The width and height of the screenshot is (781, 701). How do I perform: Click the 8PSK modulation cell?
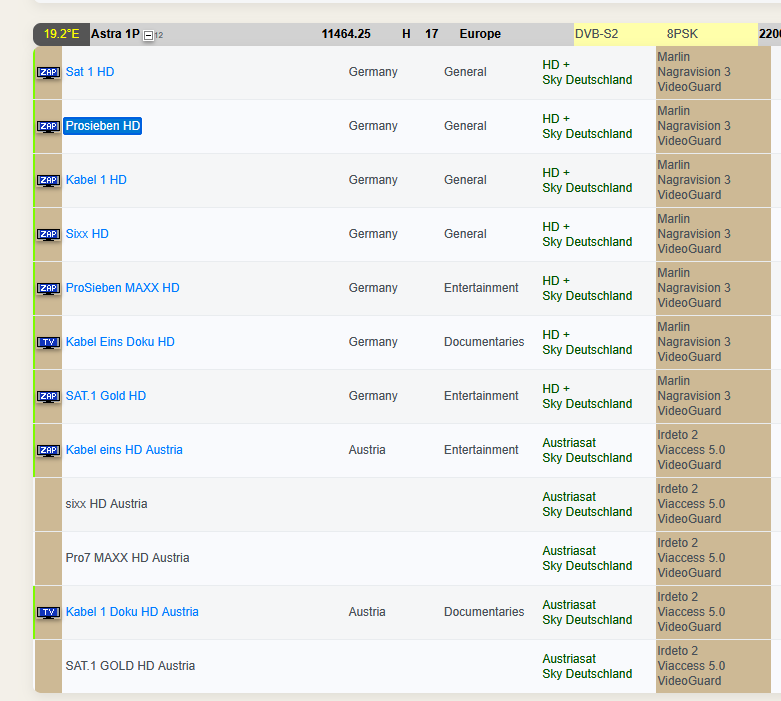click(682, 34)
